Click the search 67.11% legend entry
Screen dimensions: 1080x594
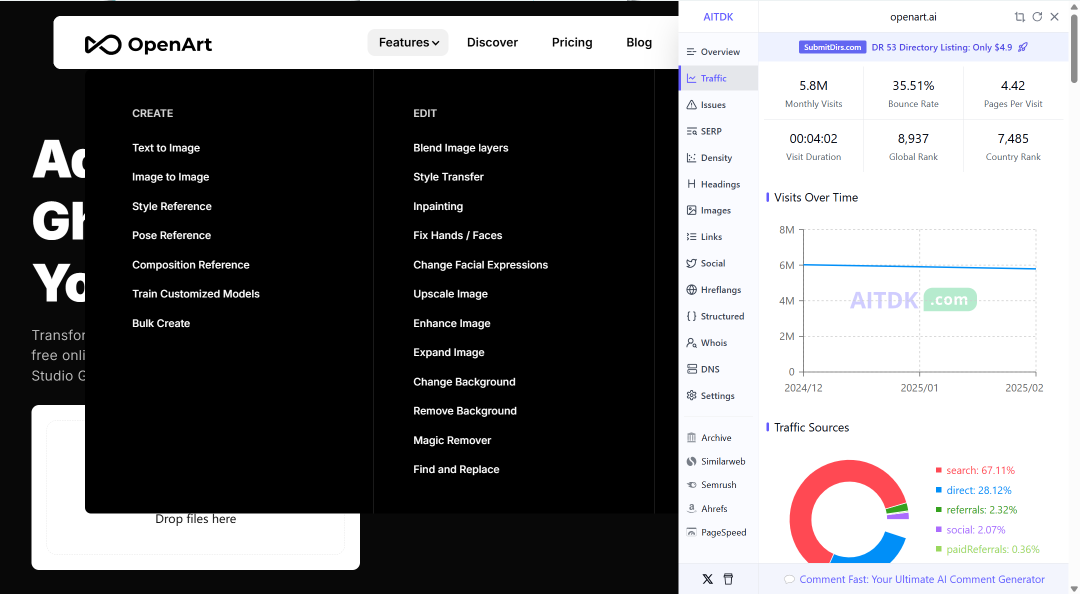tap(975, 471)
